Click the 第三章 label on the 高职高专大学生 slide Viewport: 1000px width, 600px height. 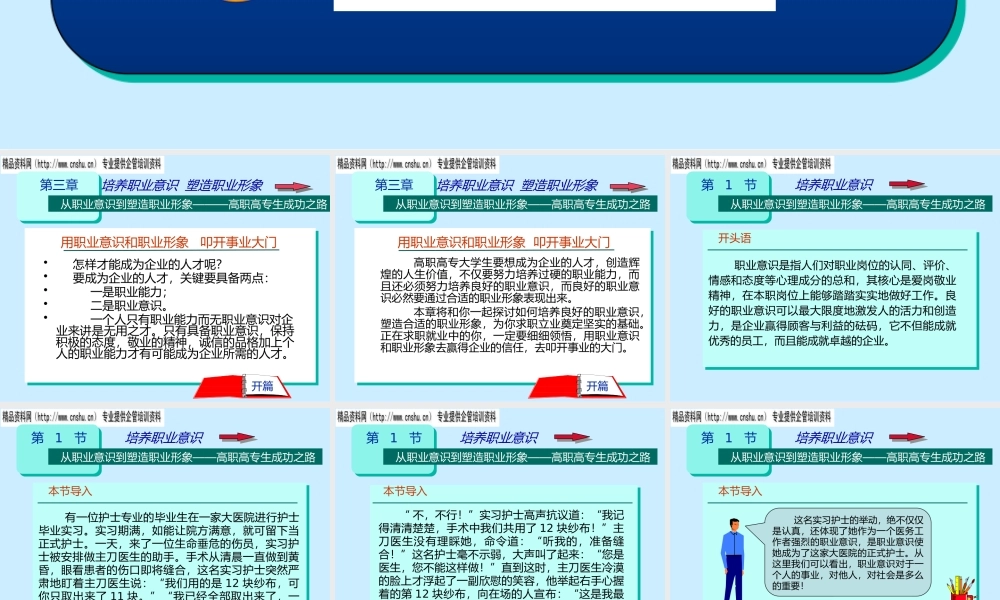pos(393,185)
